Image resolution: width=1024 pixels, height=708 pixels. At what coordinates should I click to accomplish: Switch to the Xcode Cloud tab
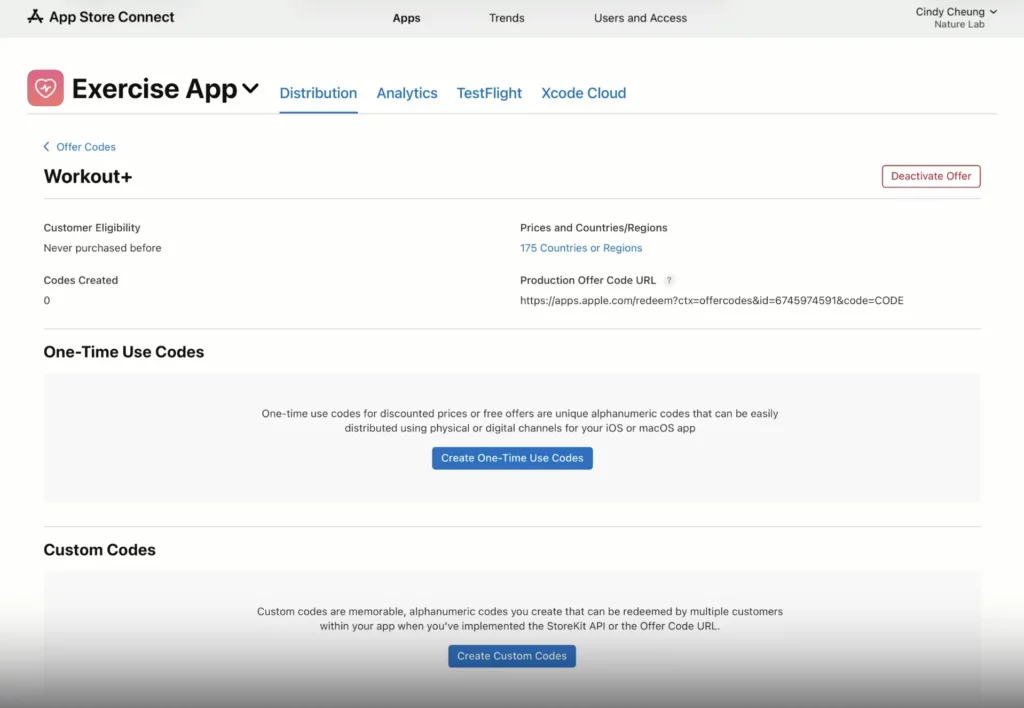coord(583,93)
